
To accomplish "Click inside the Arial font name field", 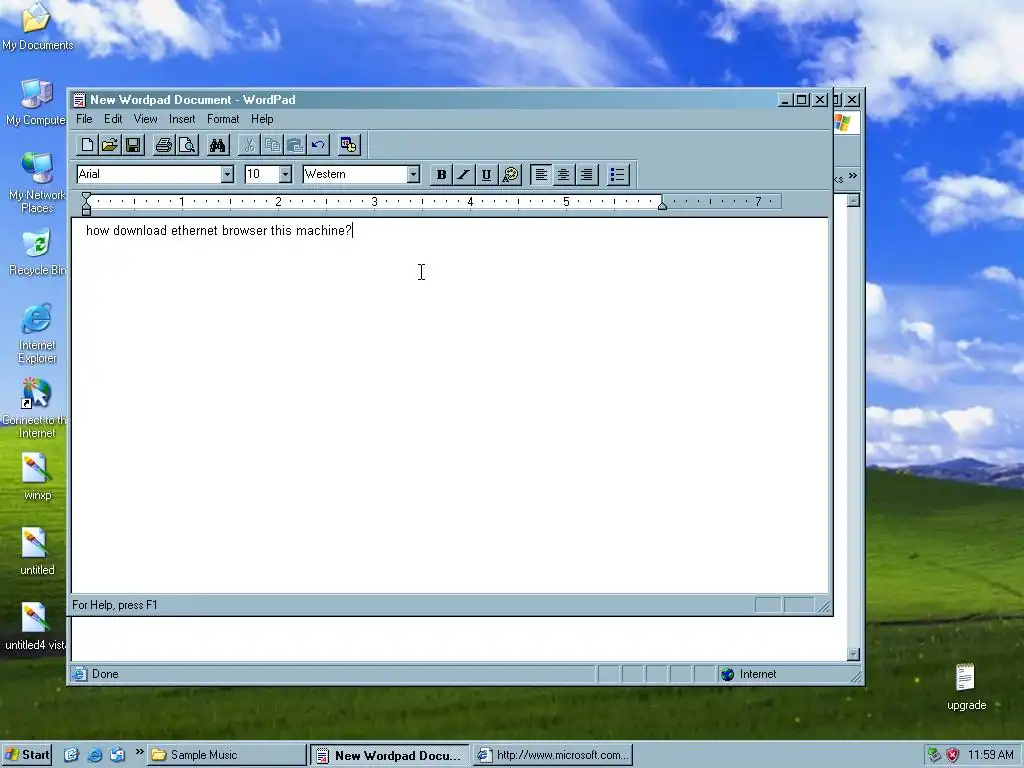I will [149, 174].
